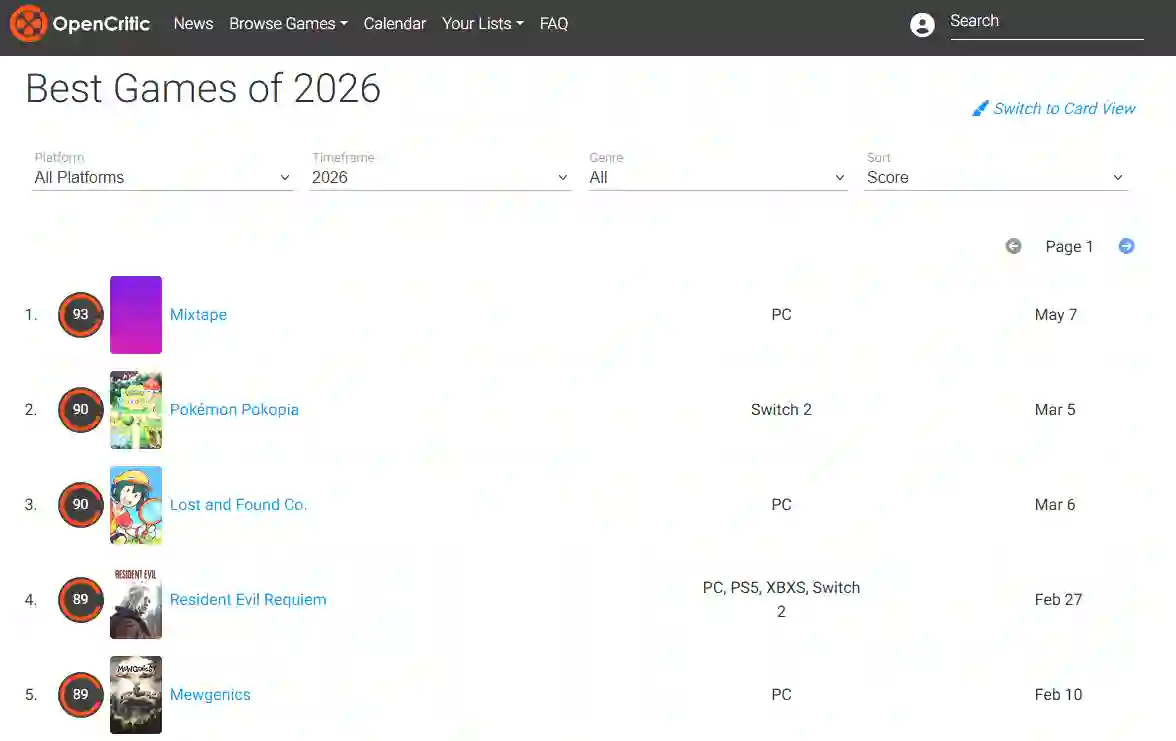Click PC platform text in Lost and Found row
The height and width of the screenshot is (741, 1176).
coord(781,505)
